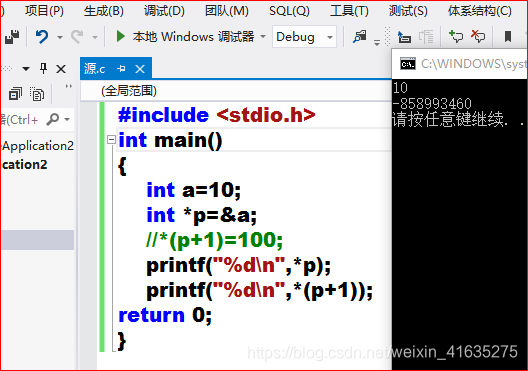The width and height of the screenshot is (528, 371).
Task: Open solution explorer window position dropdown arrow
Action: [x=26, y=69]
